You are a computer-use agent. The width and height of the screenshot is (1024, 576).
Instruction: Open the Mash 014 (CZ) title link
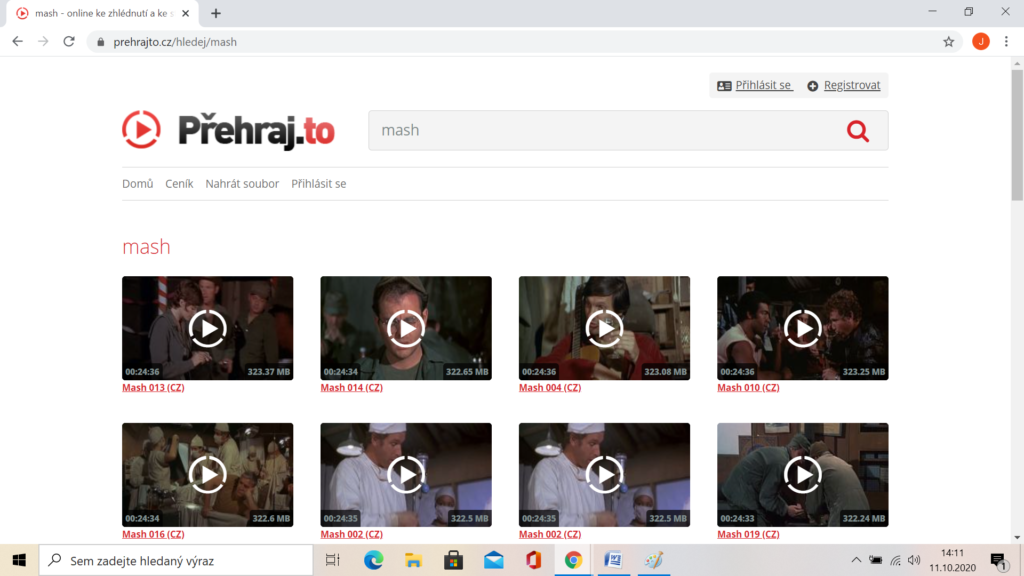[x=351, y=387]
